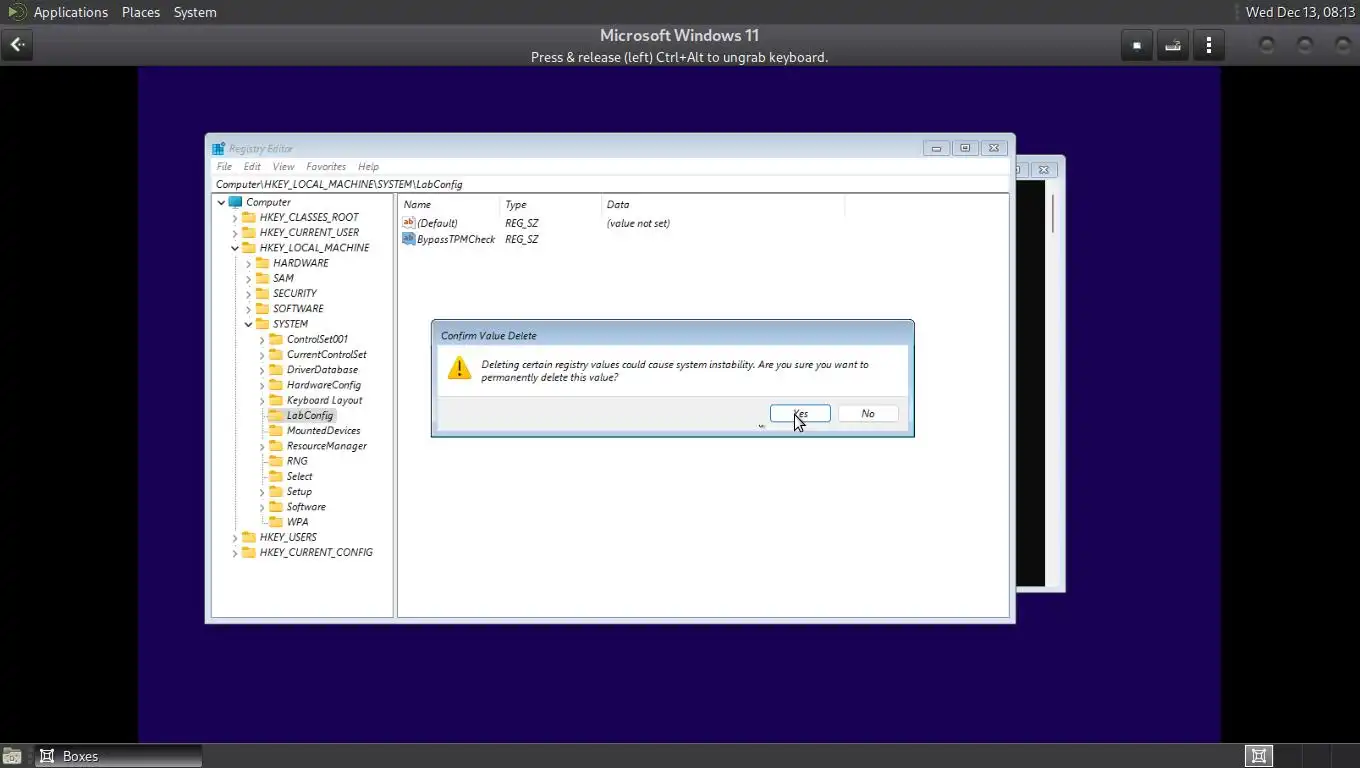Click the ResourceManager folder icon

point(276,446)
